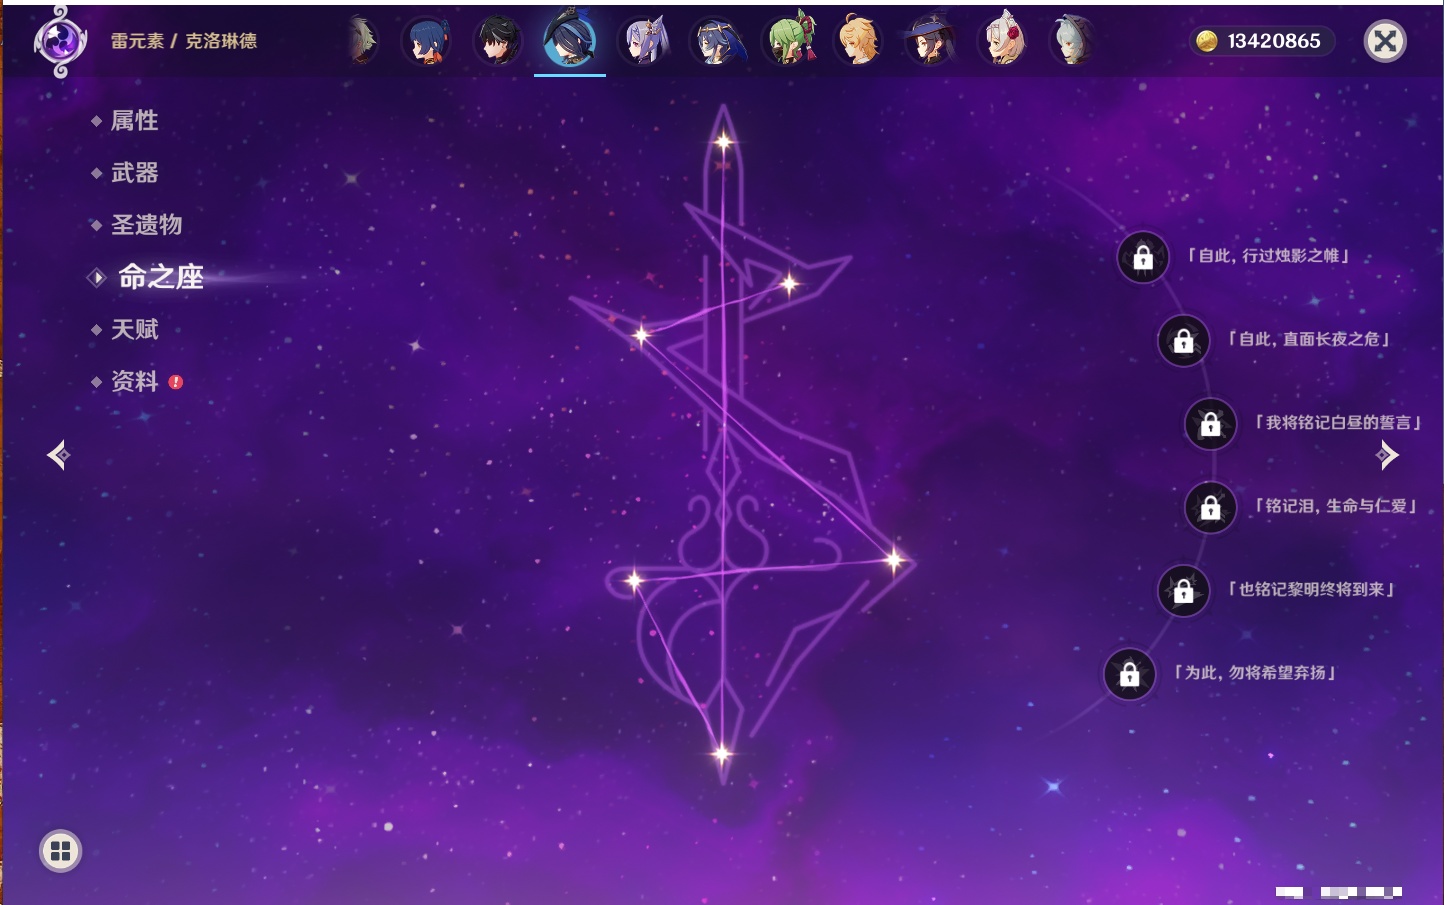Switch to the 天赋 talents menu

[134, 329]
